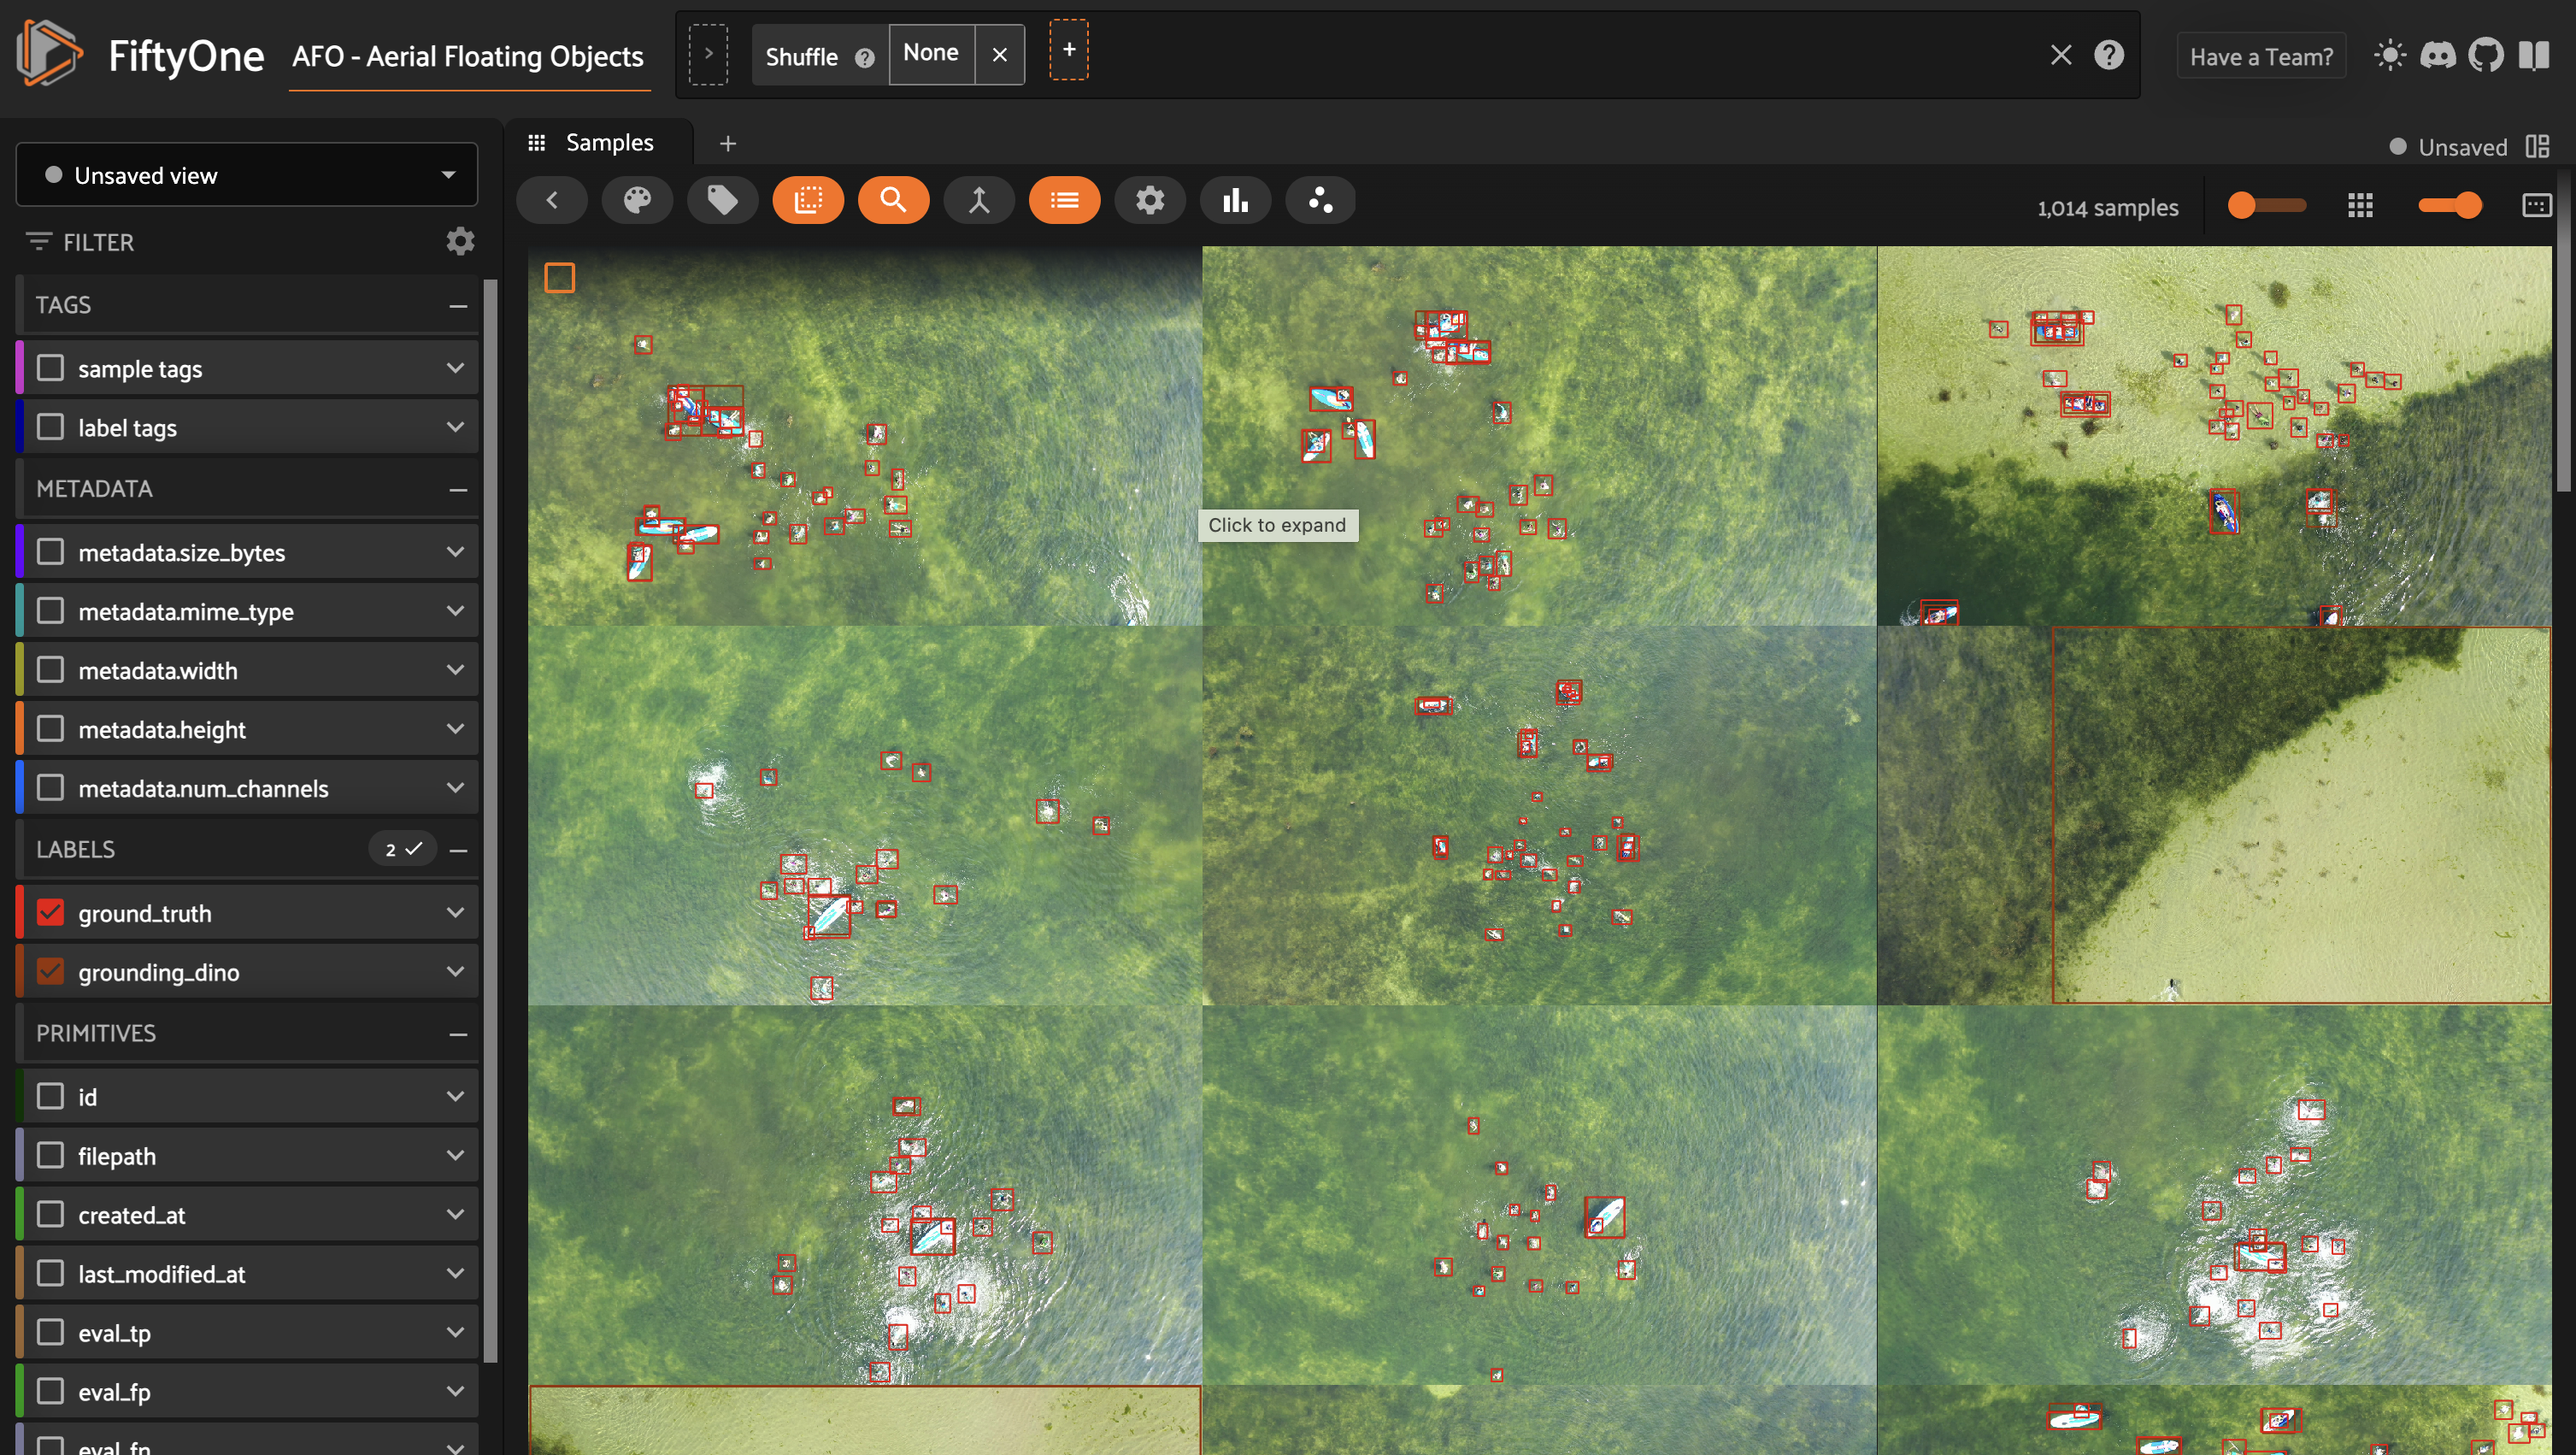Open the GitHub icon link
The width and height of the screenshot is (2576, 1455).
point(2485,55)
